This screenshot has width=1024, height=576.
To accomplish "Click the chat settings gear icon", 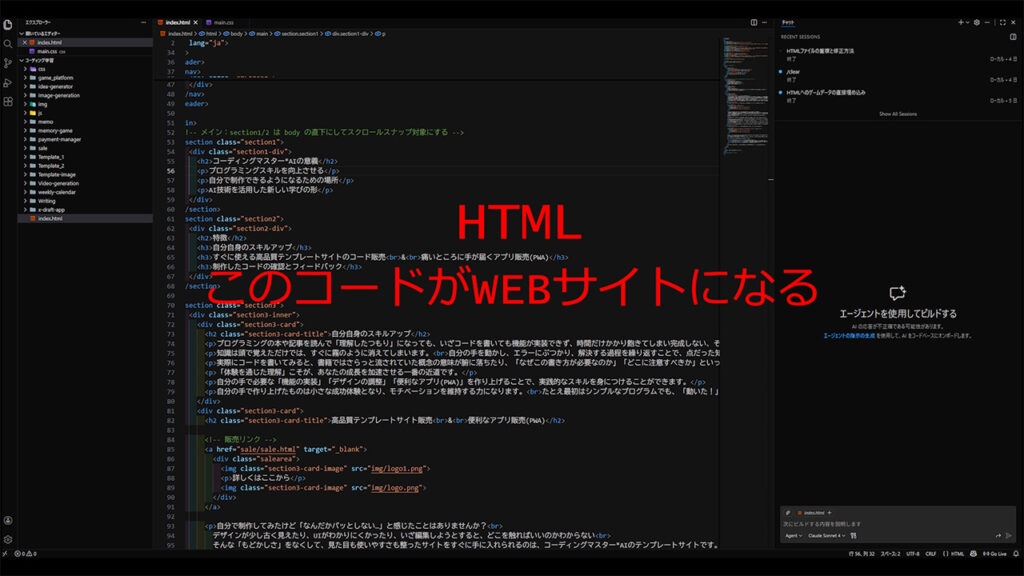I will click(x=977, y=21).
